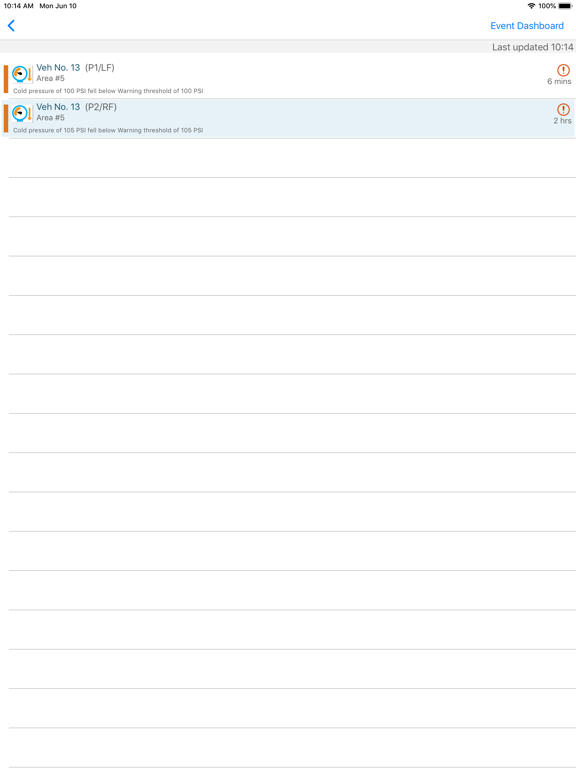This screenshot has width=576, height=768.
Task: Click the 100 PSI cold pressure warning message
Action: coord(108,91)
